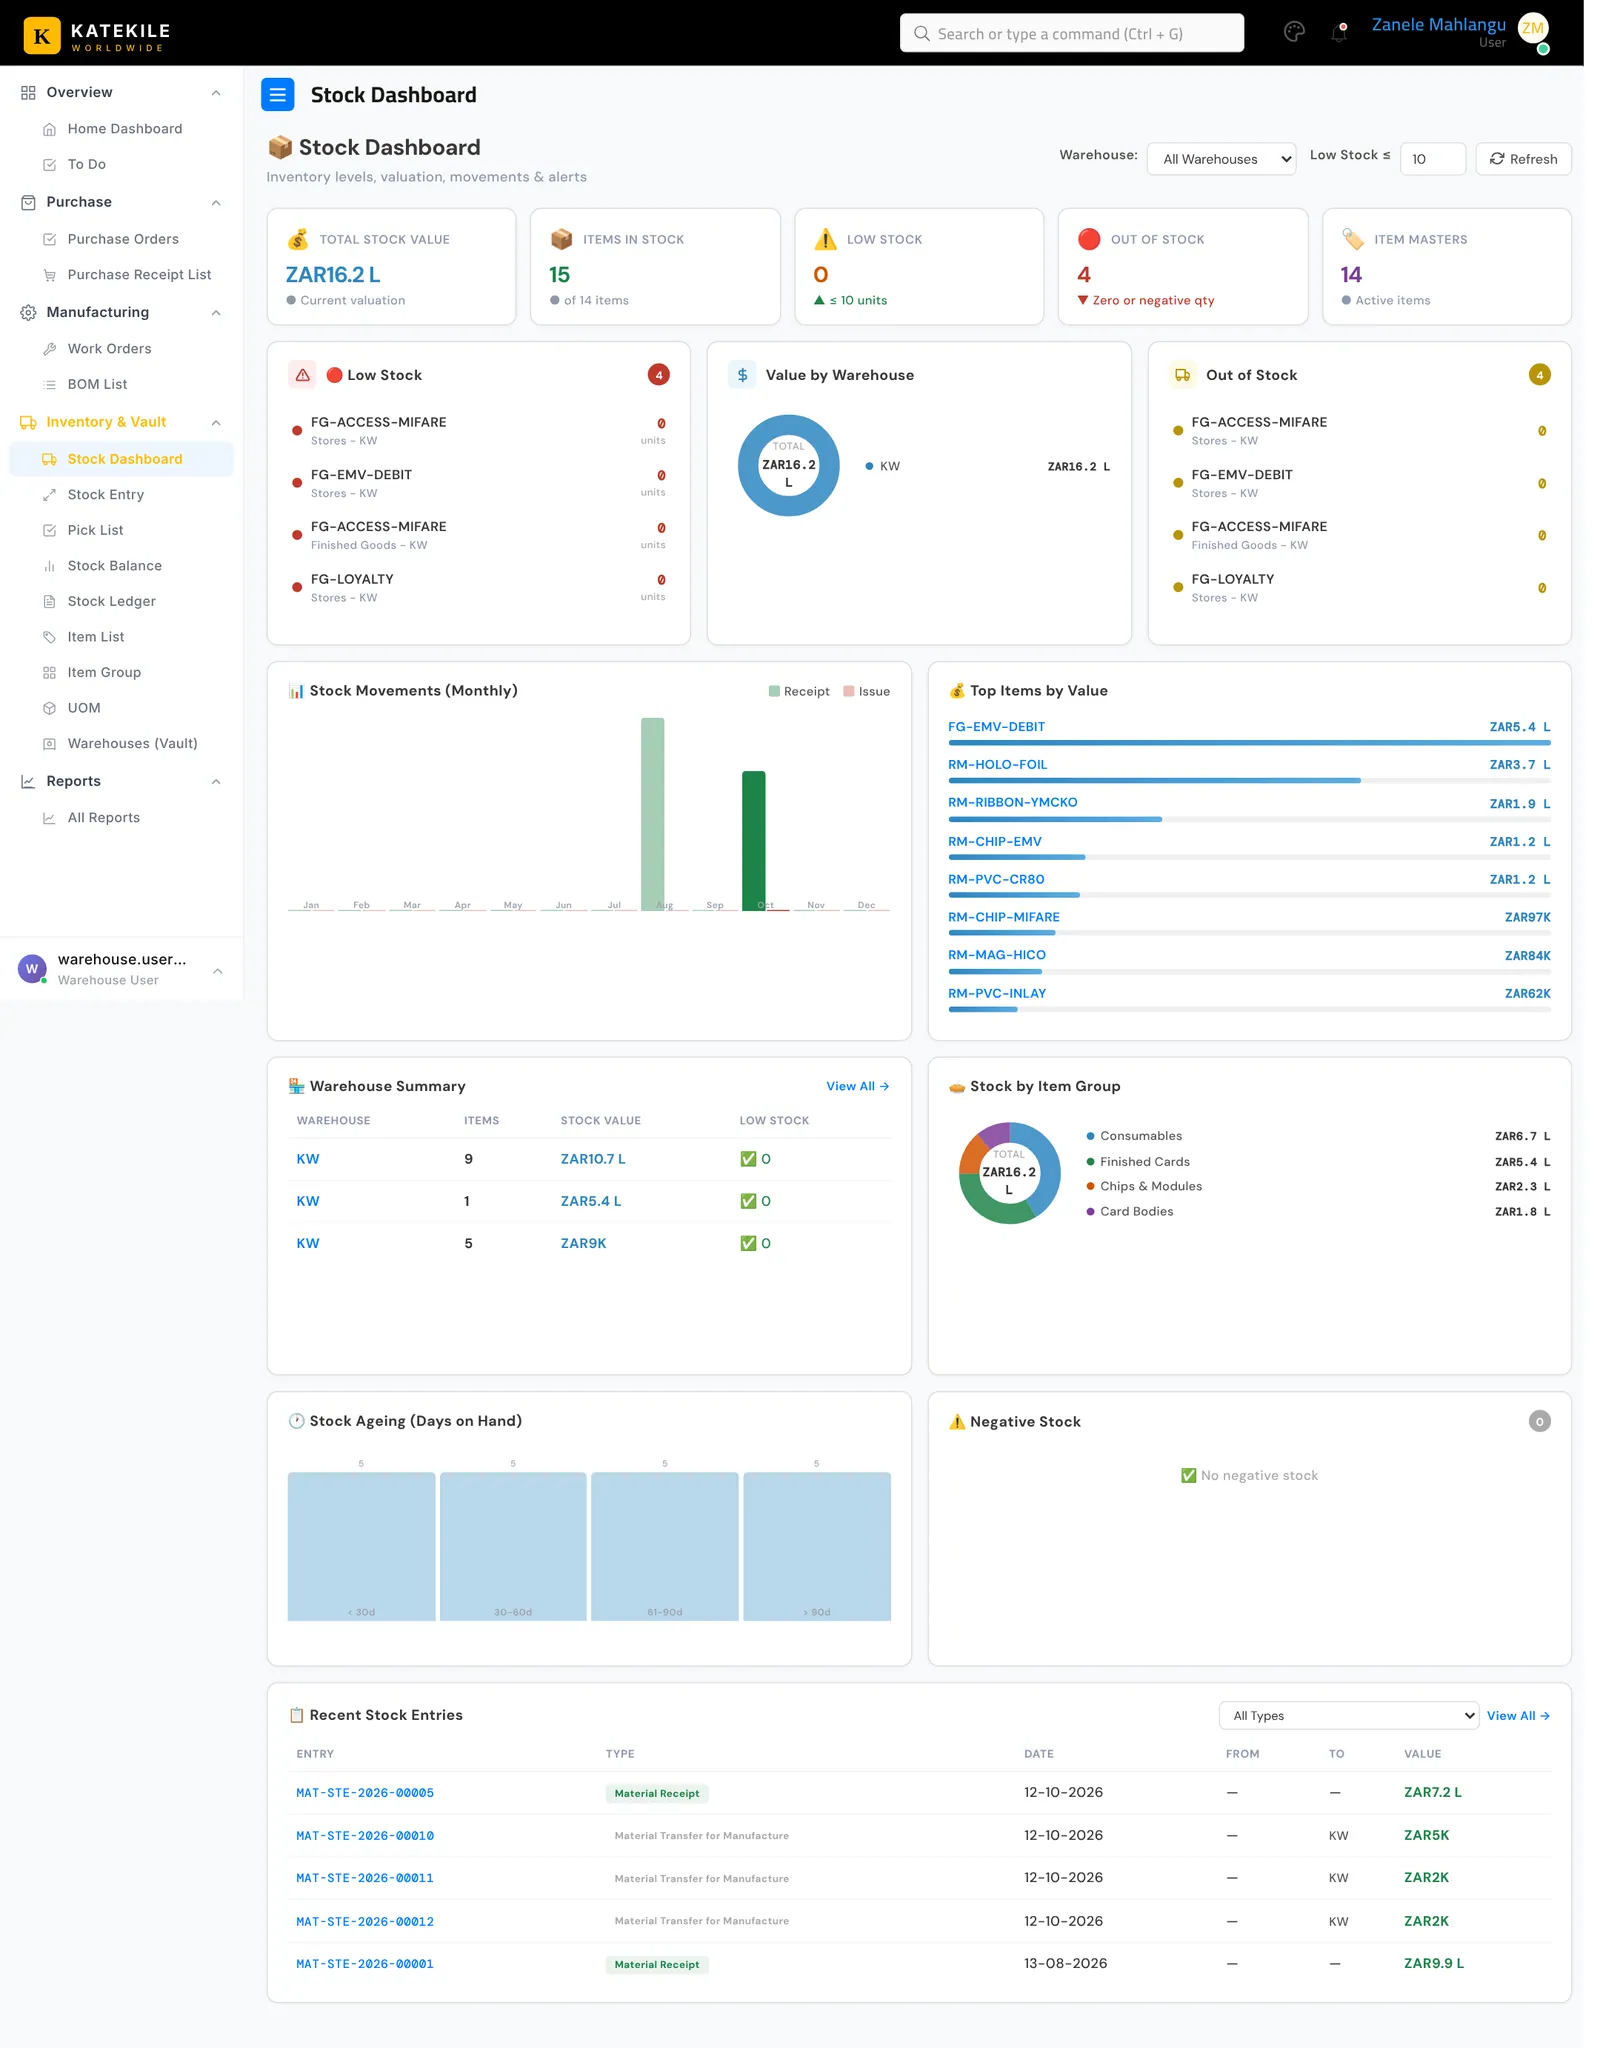This screenshot has width=1600, height=2048.
Task: Collapse Inventory & Vault section
Action: click(x=216, y=423)
